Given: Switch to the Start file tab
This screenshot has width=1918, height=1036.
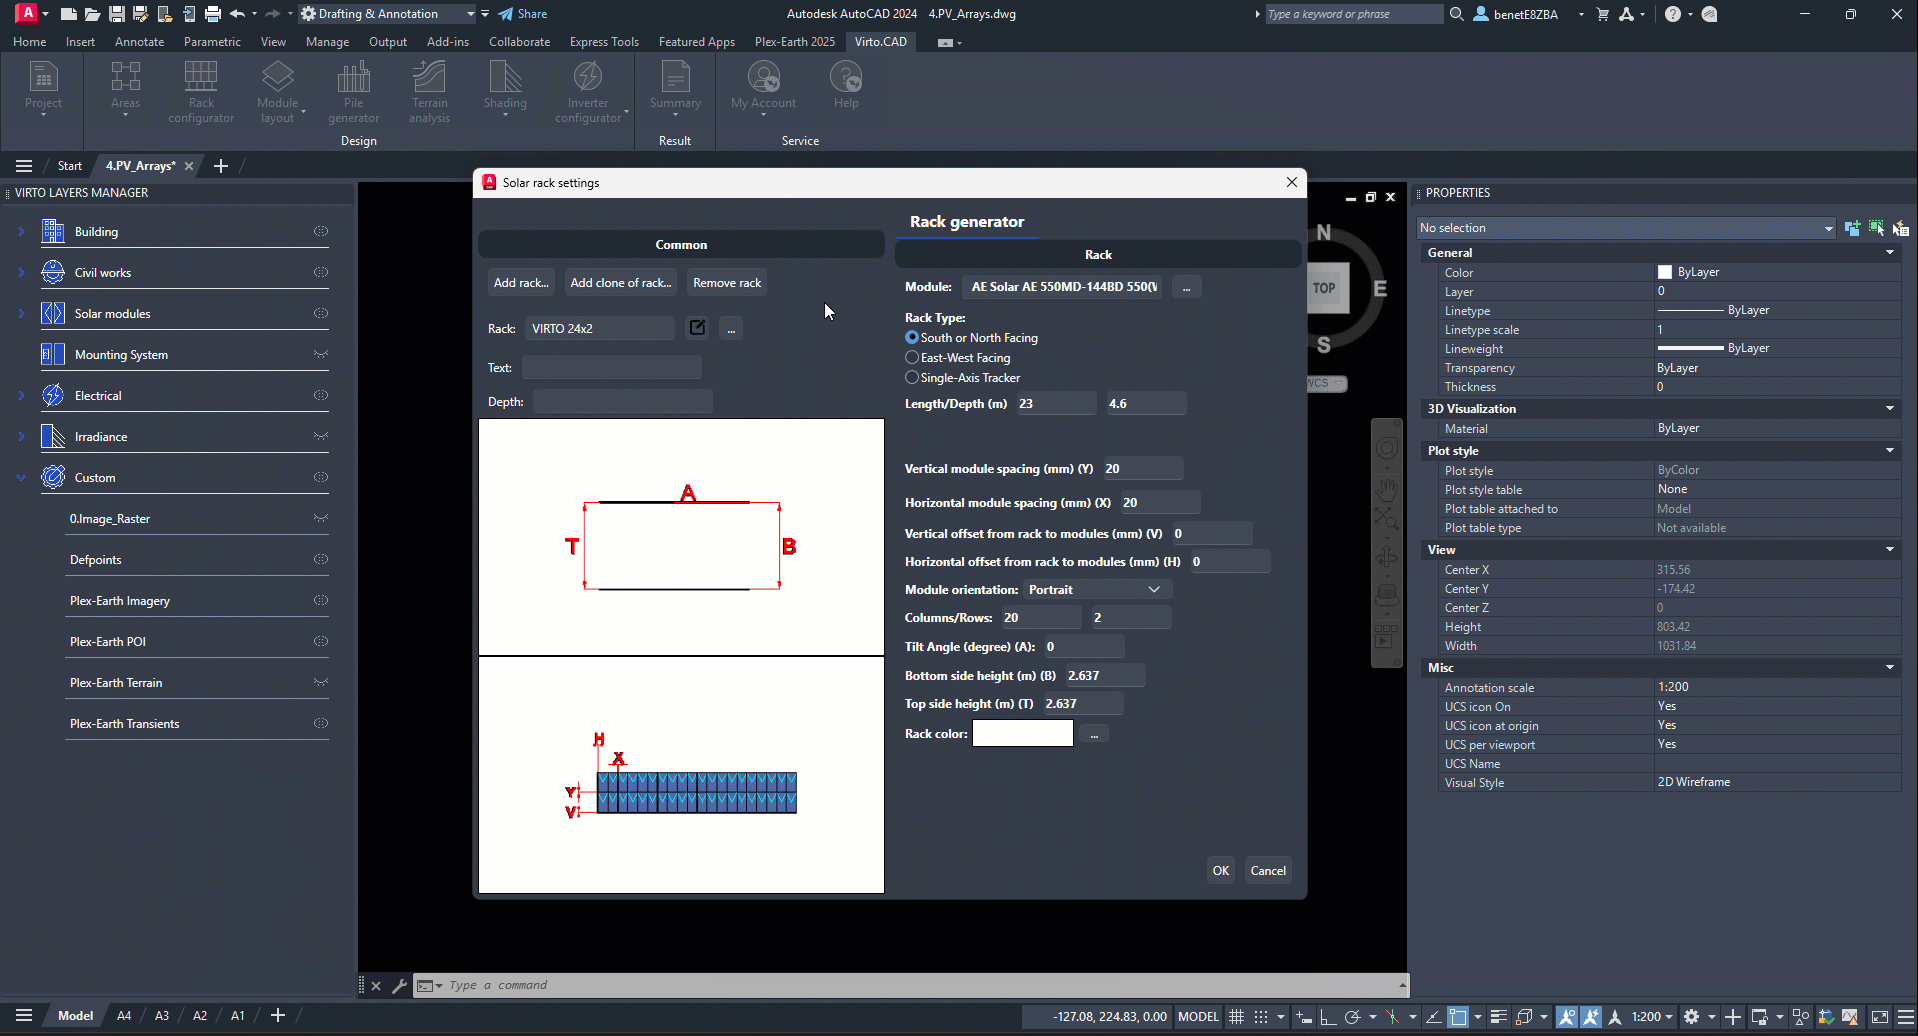Looking at the screenshot, I should pyautogui.click(x=70, y=166).
